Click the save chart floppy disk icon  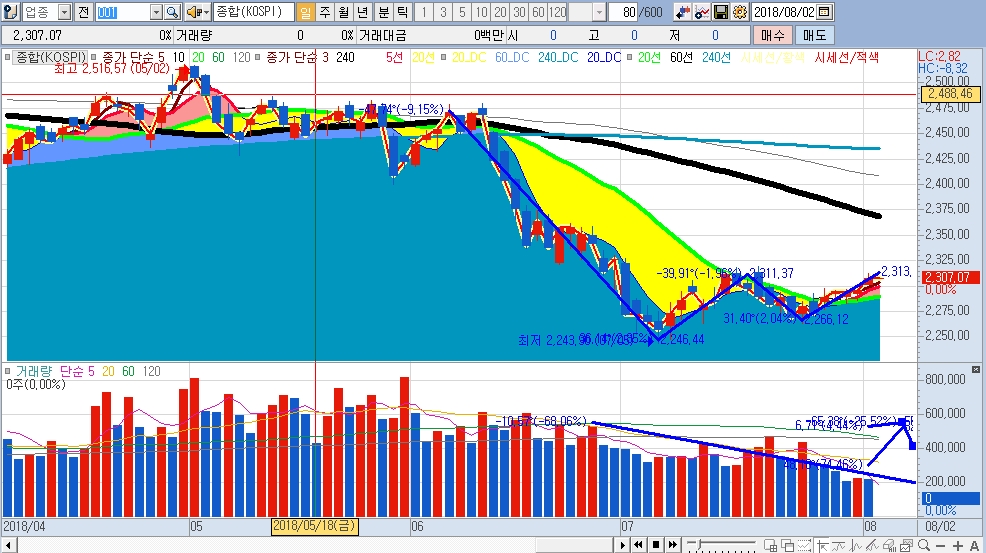point(720,12)
